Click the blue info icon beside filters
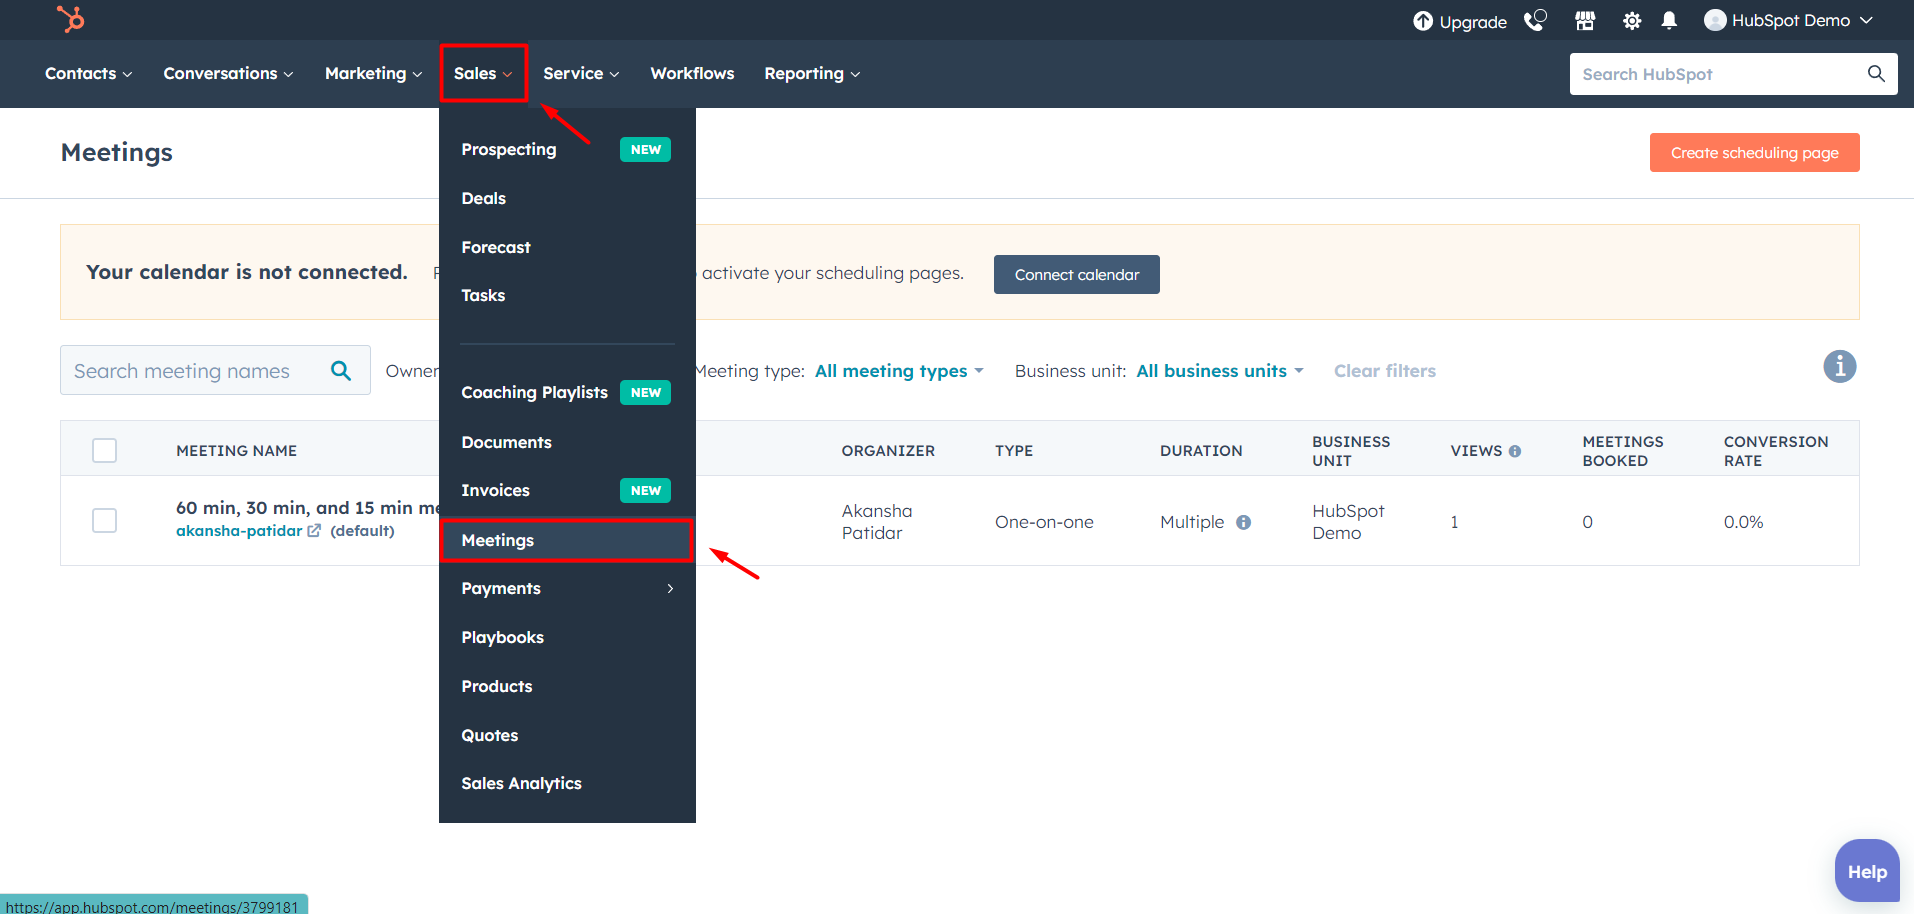This screenshot has height=914, width=1914. (x=1839, y=366)
